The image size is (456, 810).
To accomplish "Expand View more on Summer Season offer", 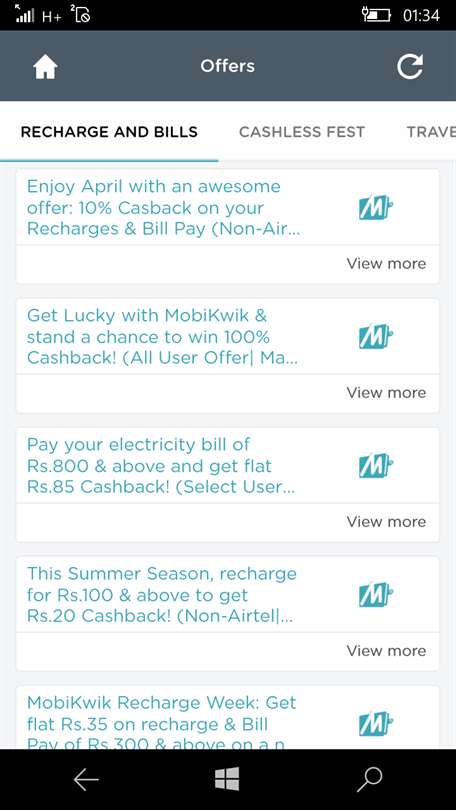I will (x=386, y=651).
